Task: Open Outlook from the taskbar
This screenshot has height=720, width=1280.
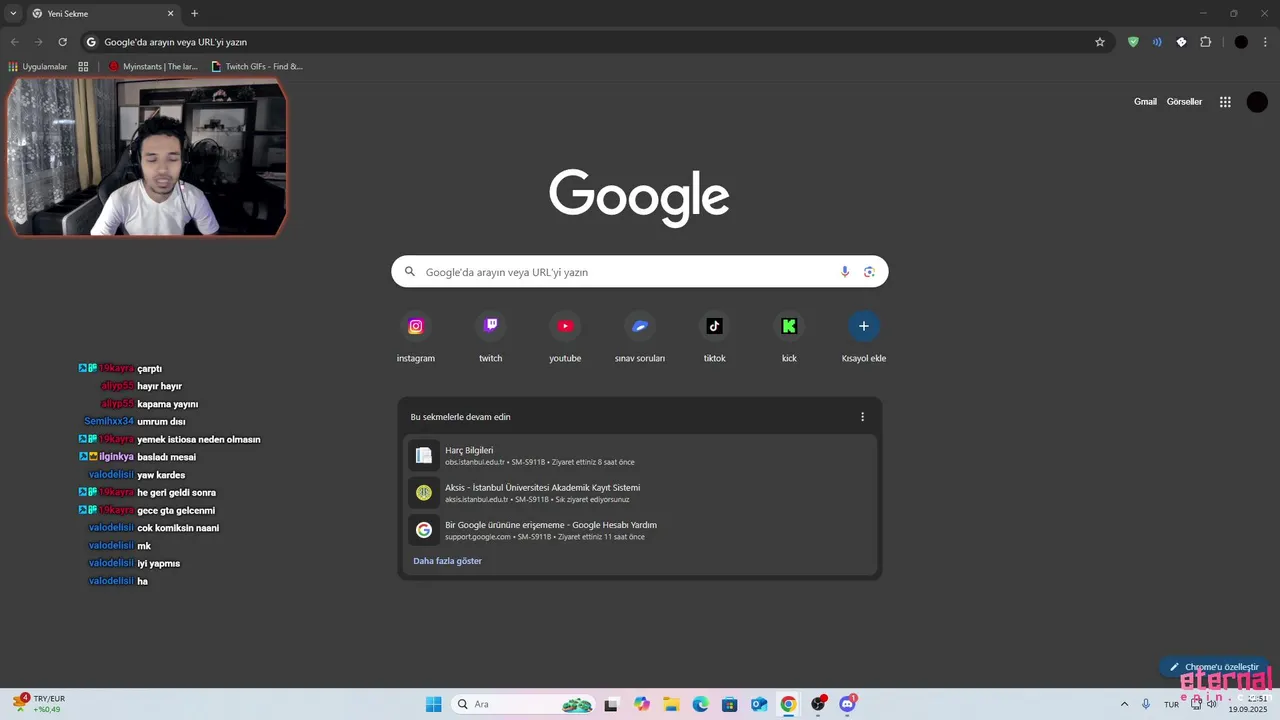Action: pyautogui.click(x=759, y=704)
